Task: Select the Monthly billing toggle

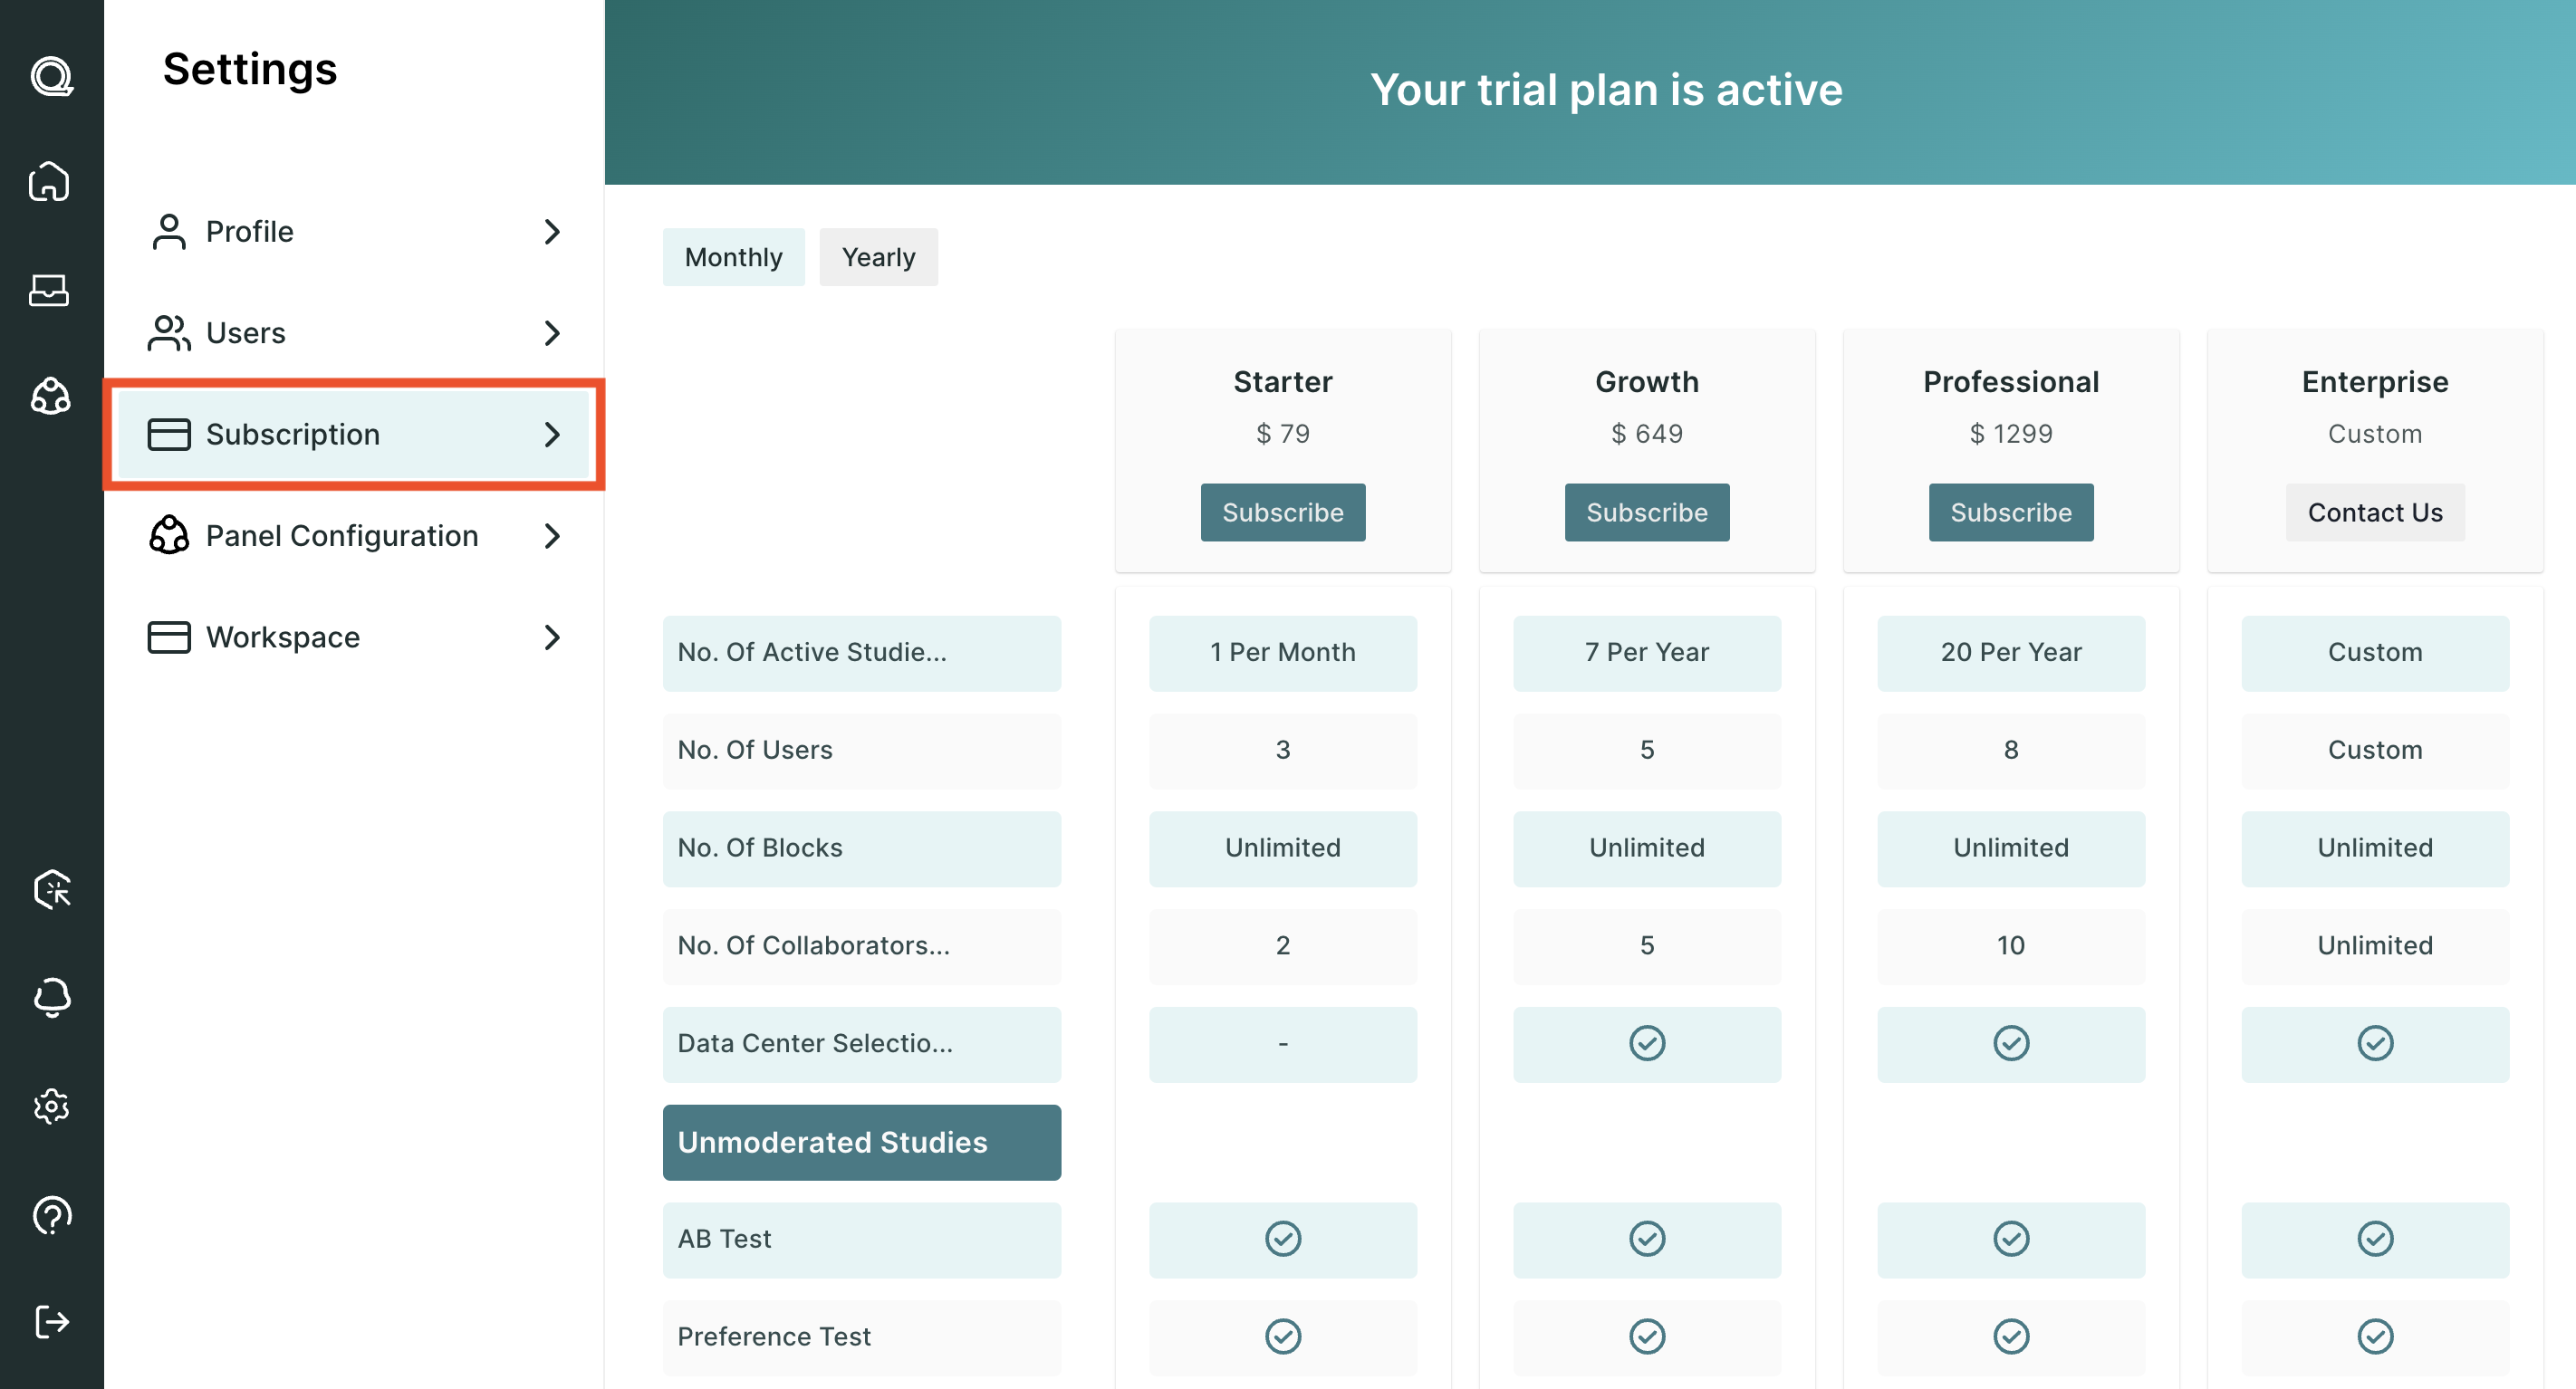Action: 733,257
